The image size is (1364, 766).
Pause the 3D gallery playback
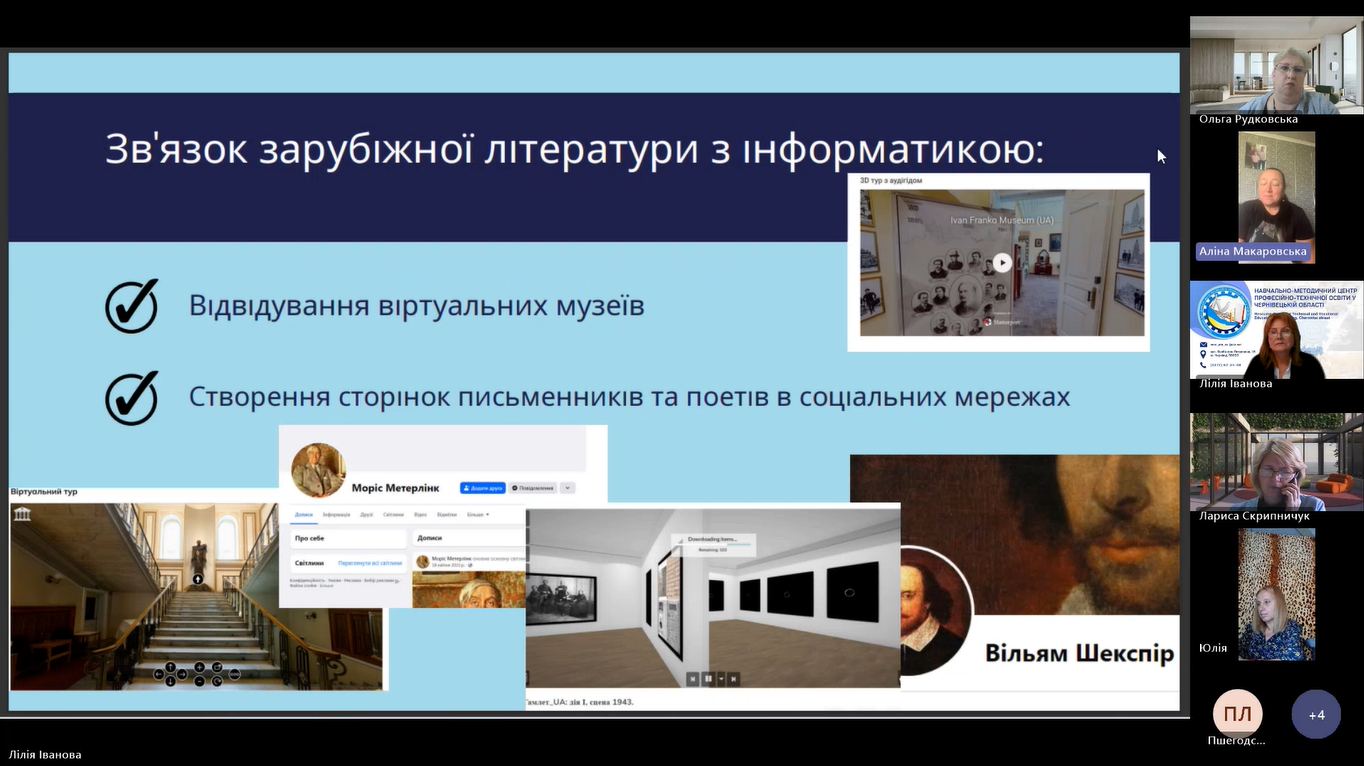click(x=708, y=679)
